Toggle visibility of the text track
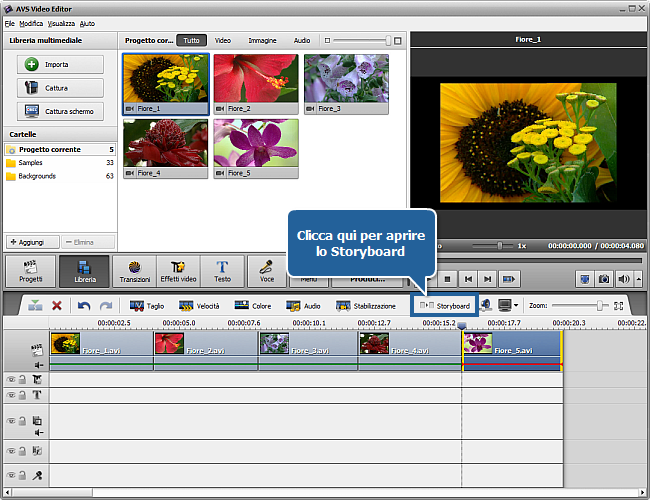 coord(11,395)
